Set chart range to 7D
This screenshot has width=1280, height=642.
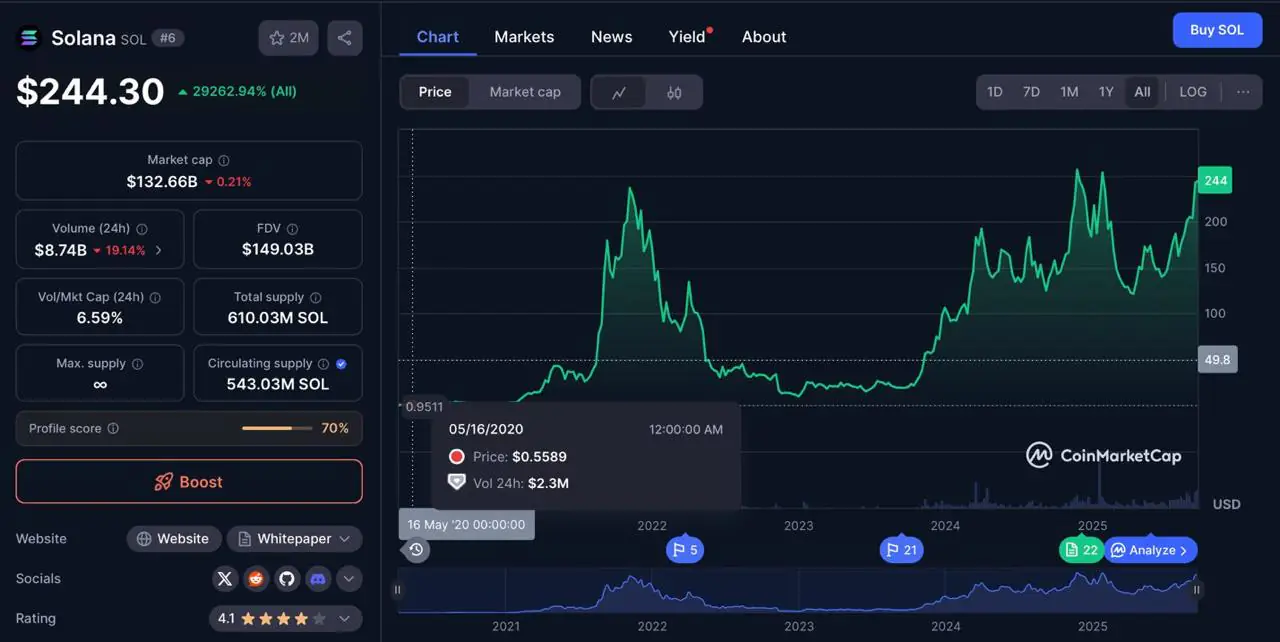[x=1031, y=92]
